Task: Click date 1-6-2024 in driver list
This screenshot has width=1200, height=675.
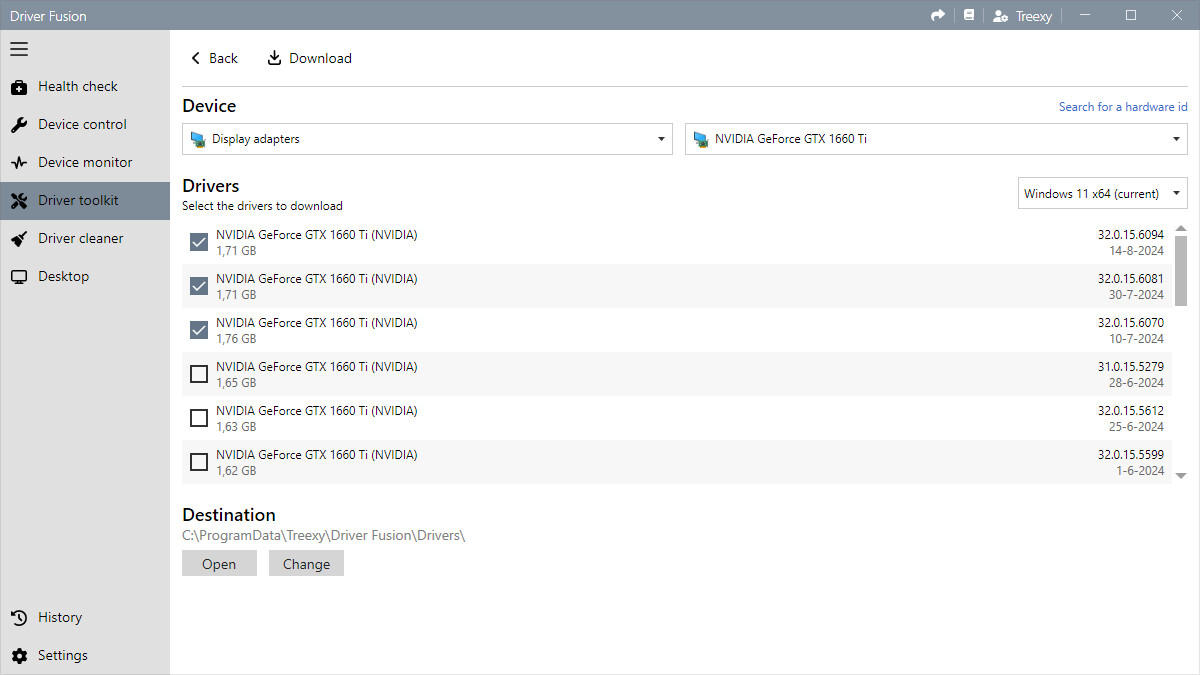Action: click(x=1141, y=471)
